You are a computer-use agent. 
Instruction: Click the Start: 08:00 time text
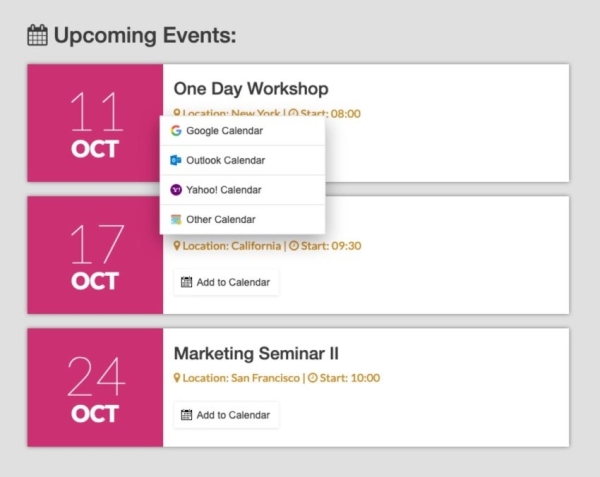(330, 114)
